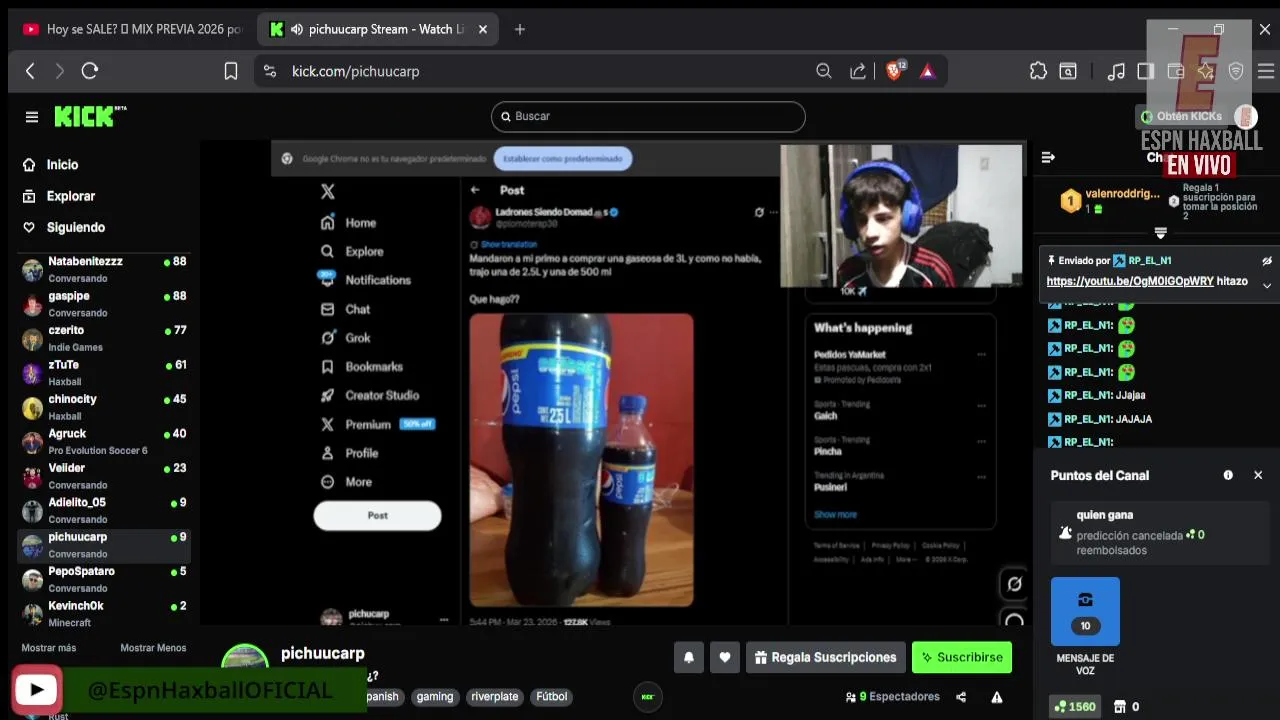Viewport: 1280px width, 720px height.
Task: Close the pichuucarp Stream tab
Action: point(483,29)
